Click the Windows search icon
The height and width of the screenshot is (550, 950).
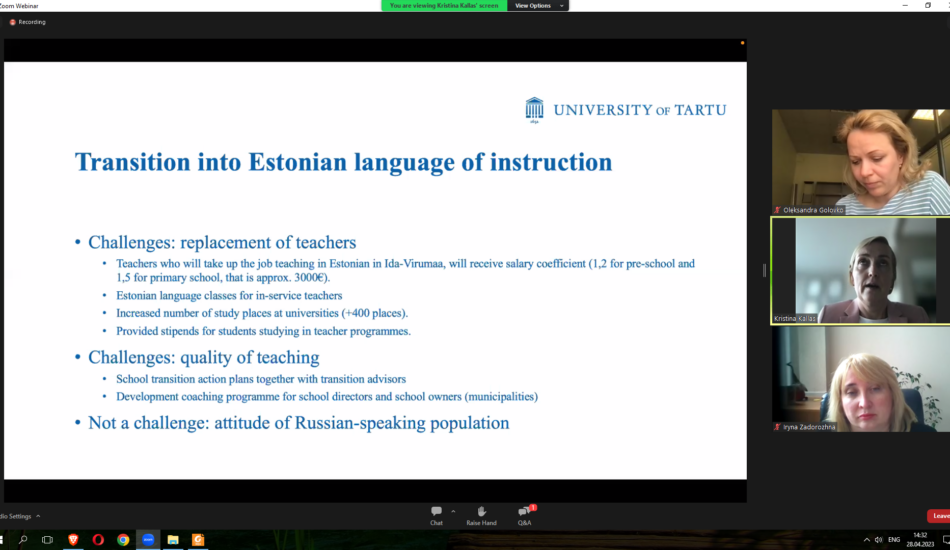[x=23, y=540]
